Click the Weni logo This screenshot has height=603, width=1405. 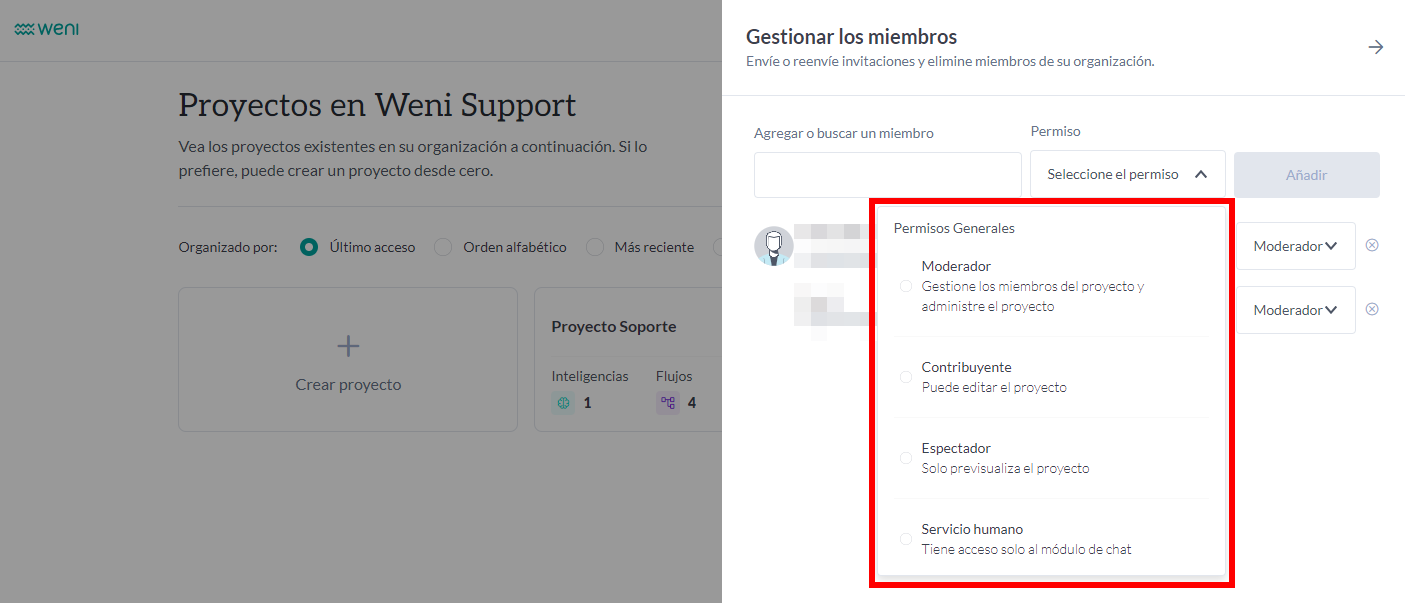tap(47, 29)
